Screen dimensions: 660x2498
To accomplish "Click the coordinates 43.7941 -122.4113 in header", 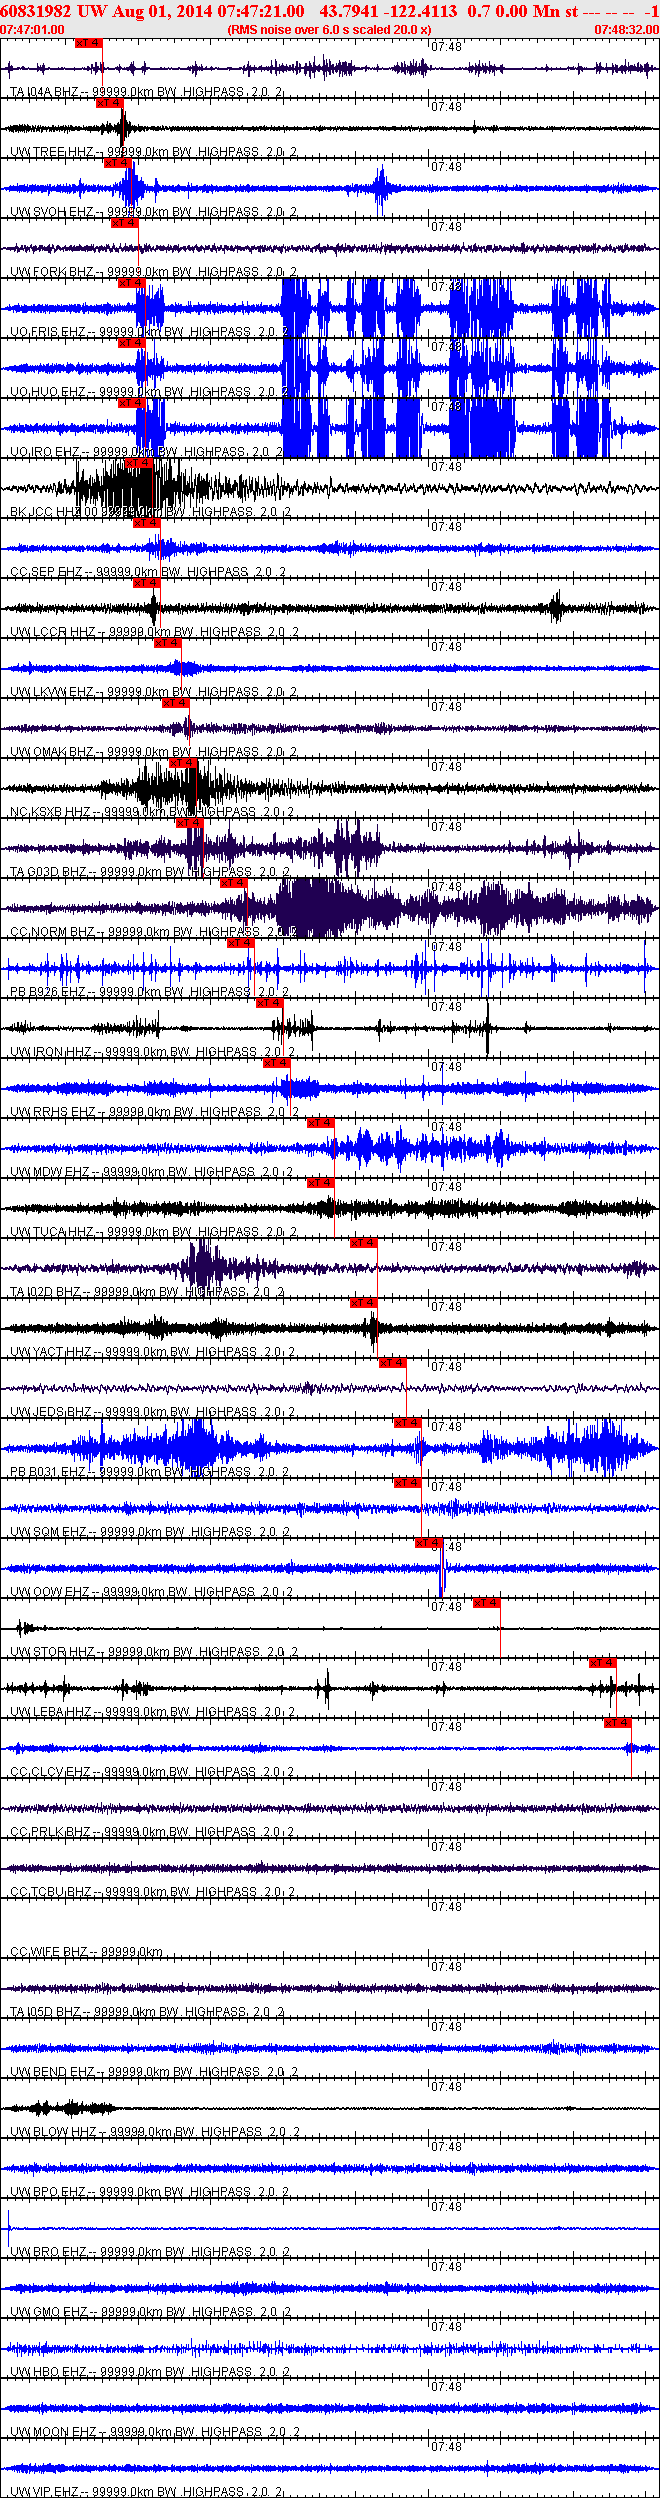I will 388,11.
